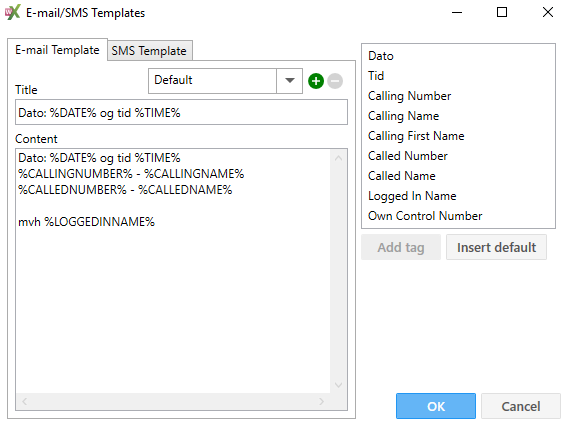This screenshot has width=570, height=428.
Task: Confirm with the OK button
Action: tap(436, 406)
